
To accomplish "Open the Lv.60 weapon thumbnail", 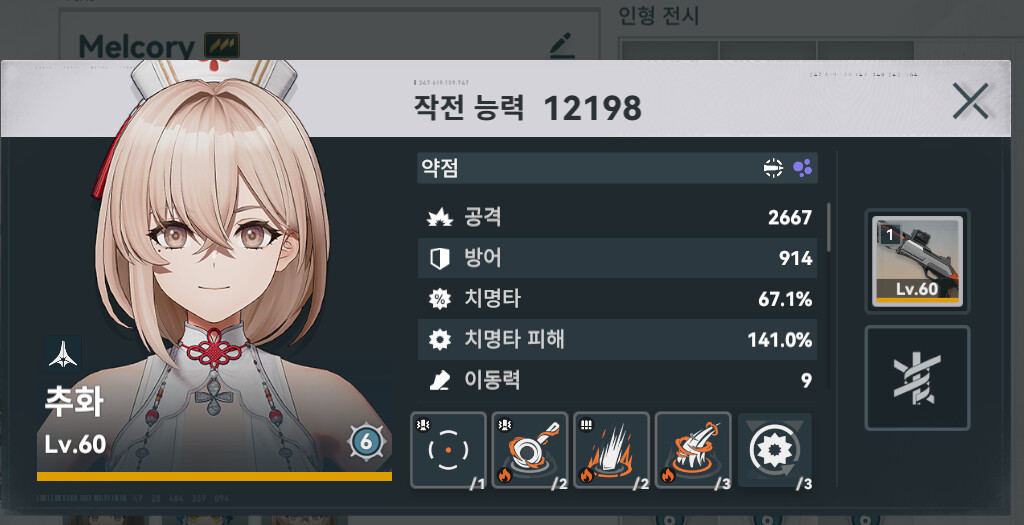I will 918,261.
